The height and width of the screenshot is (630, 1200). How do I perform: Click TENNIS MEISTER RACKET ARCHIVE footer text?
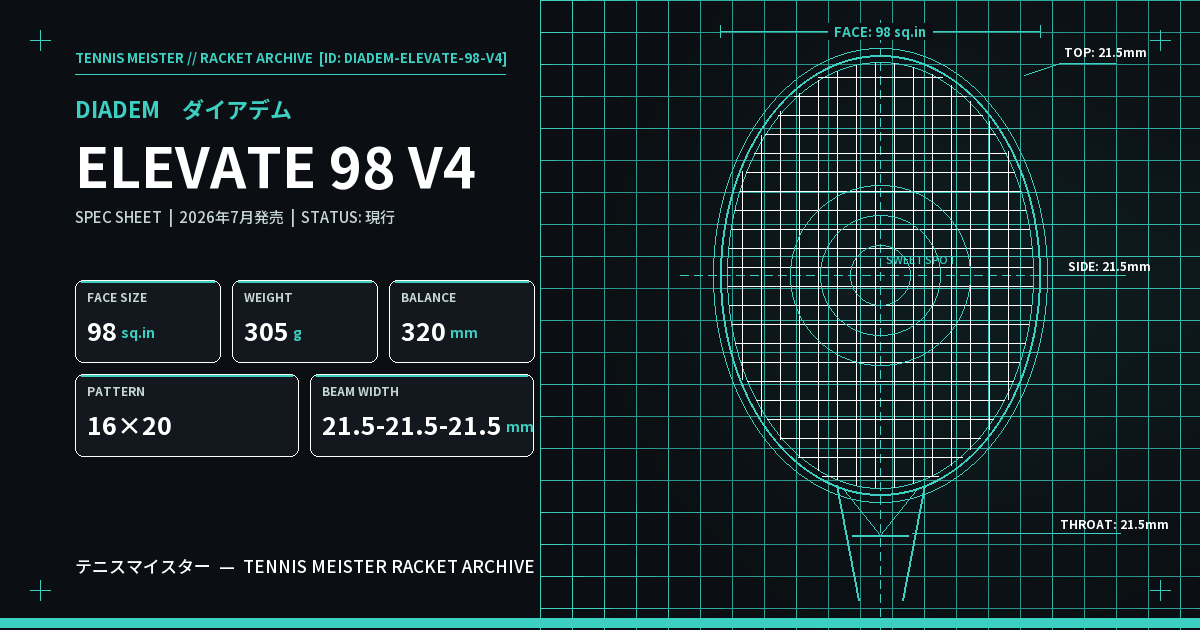click(x=389, y=567)
